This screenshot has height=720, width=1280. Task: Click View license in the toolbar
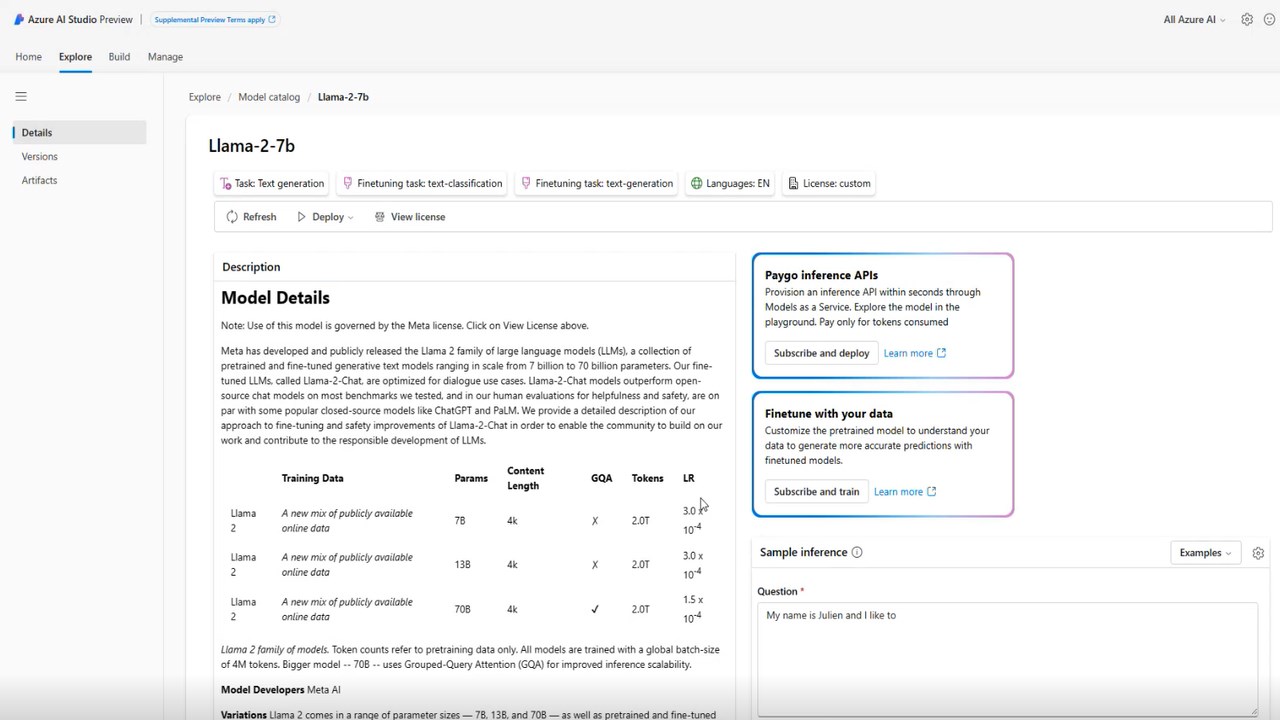click(x=409, y=217)
